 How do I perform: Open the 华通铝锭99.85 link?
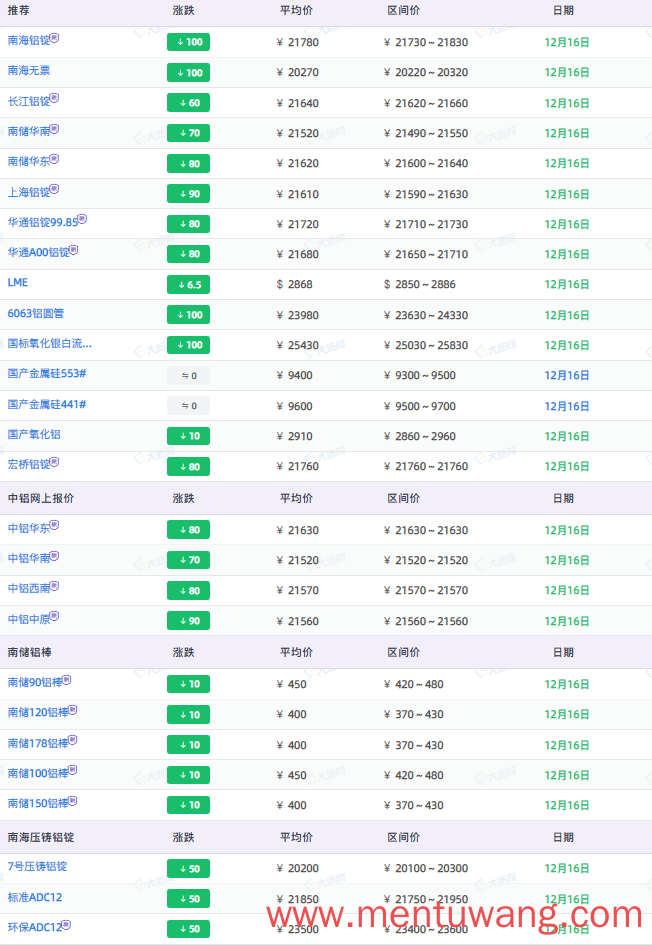[x=42, y=223]
